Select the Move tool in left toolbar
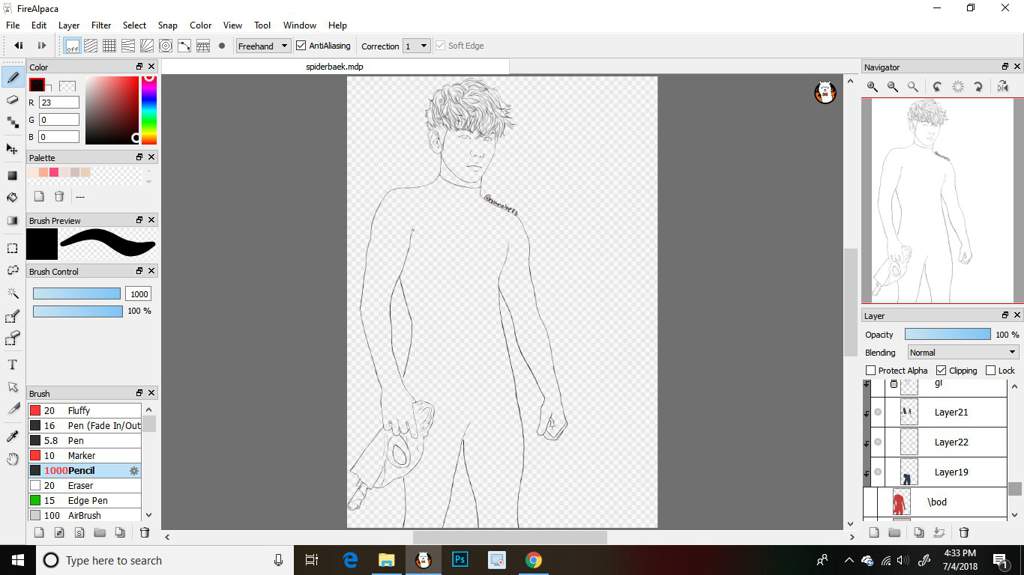The width and height of the screenshot is (1024, 575). point(12,149)
